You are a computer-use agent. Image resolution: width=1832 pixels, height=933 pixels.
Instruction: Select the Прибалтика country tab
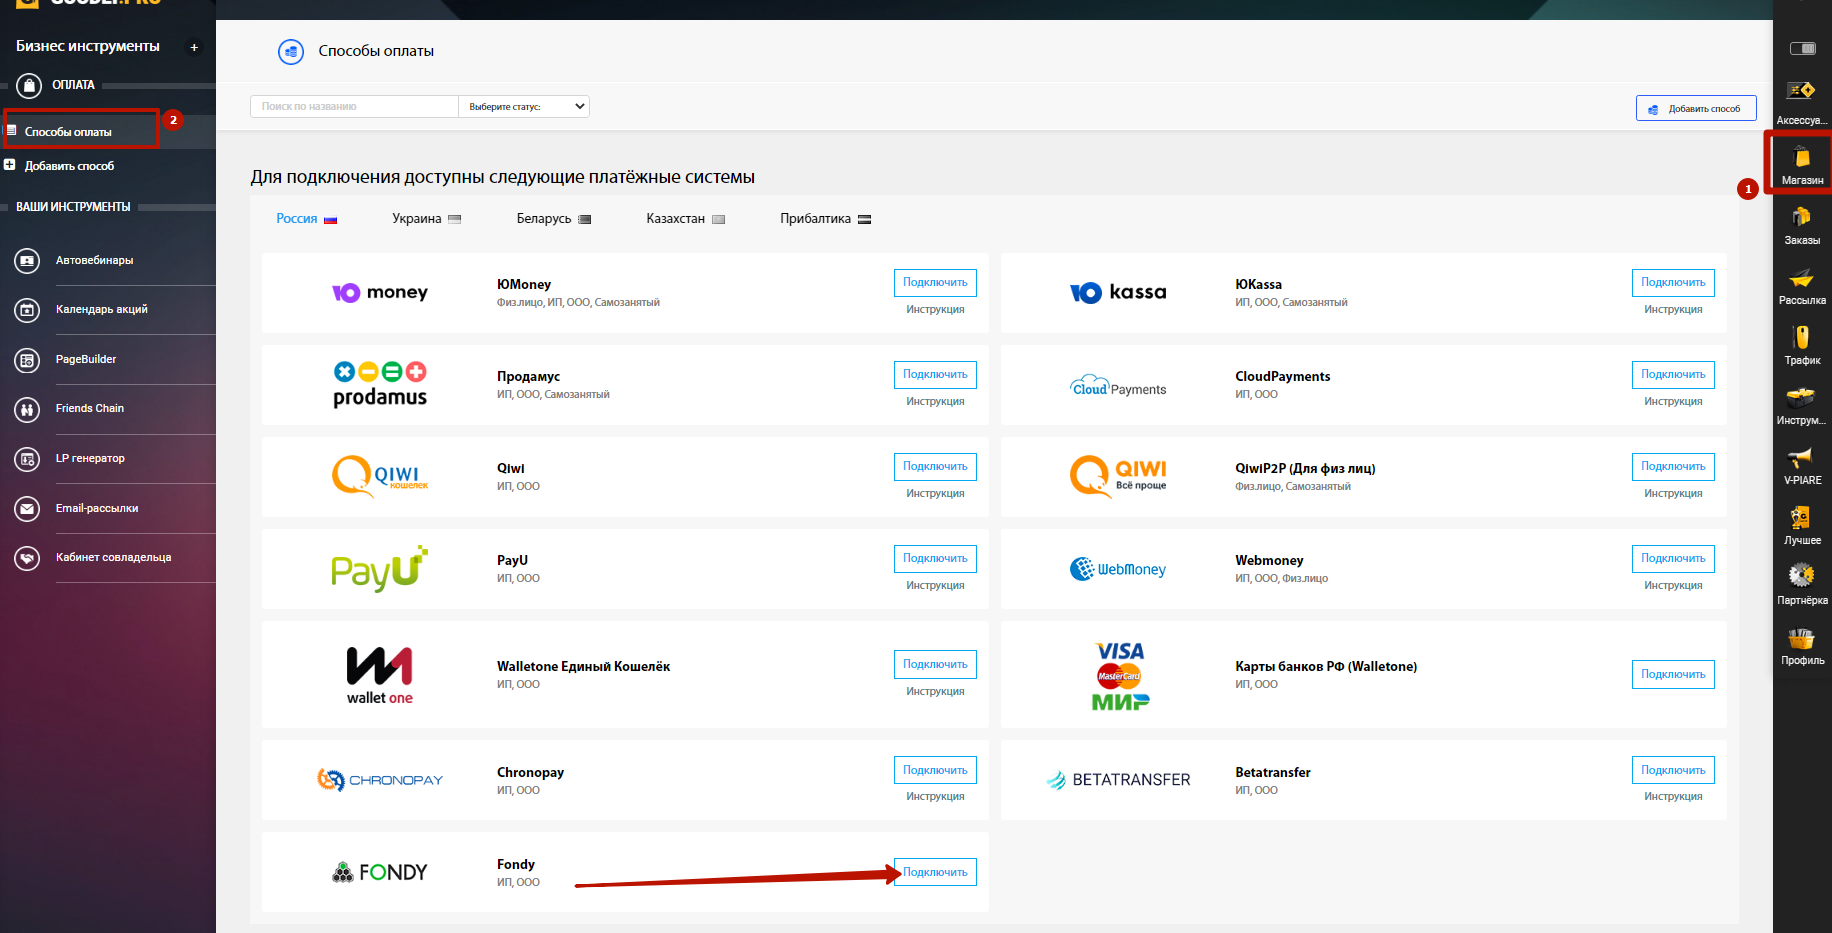[826, 219]
